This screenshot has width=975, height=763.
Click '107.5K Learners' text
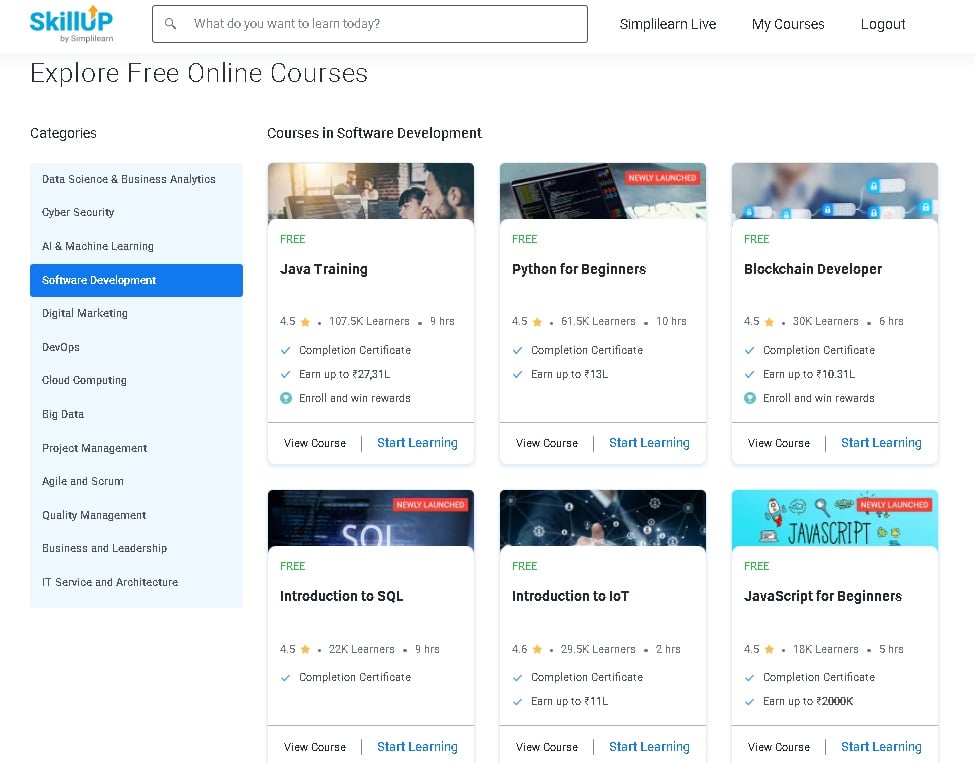click(369, 321)
